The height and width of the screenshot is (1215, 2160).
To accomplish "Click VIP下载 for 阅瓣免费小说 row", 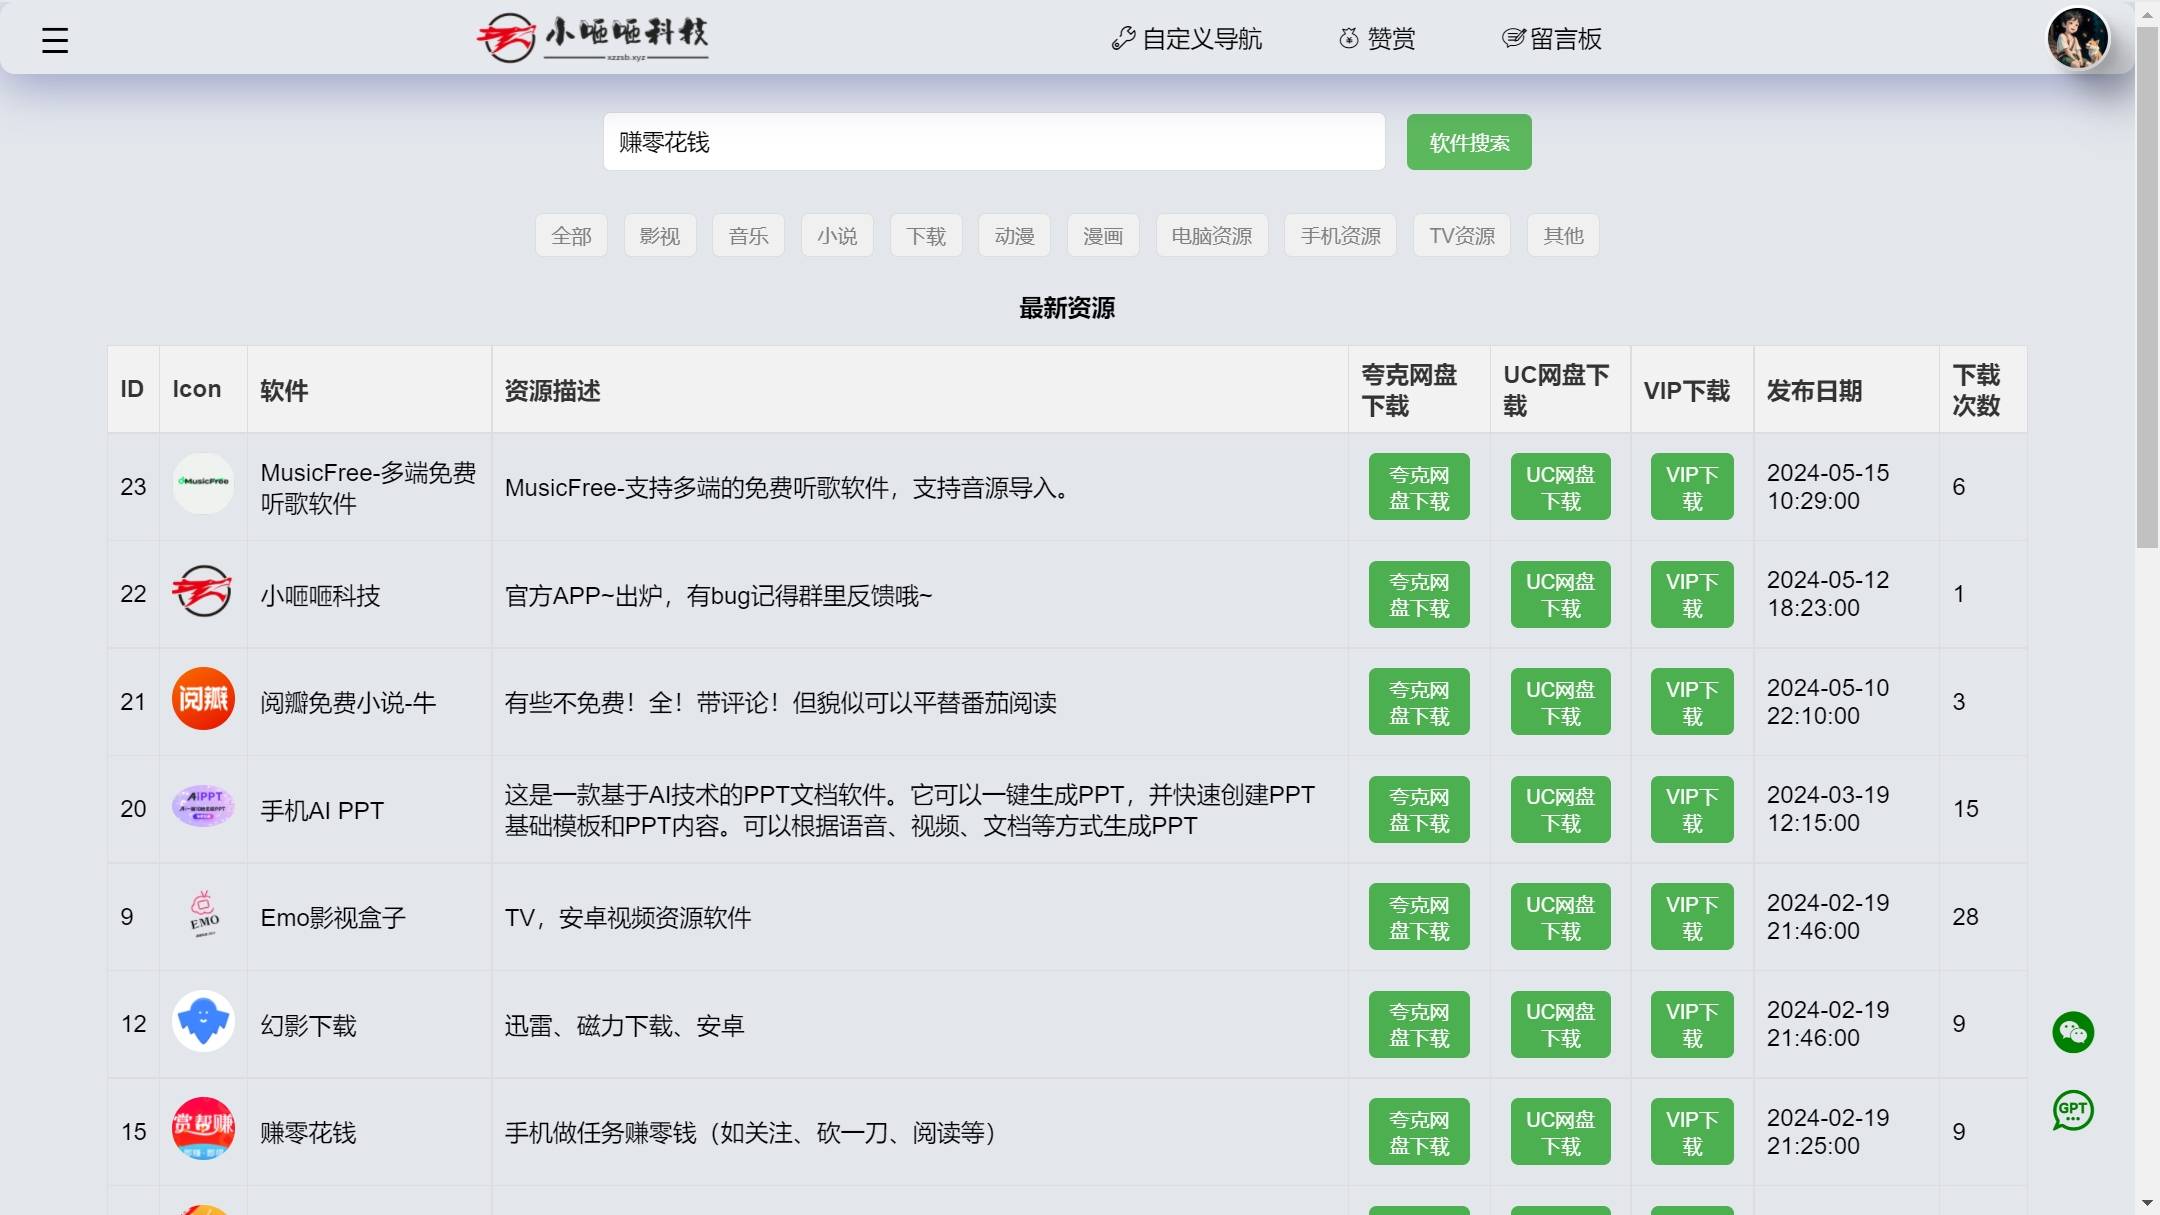I will [x=1692, y=702].
